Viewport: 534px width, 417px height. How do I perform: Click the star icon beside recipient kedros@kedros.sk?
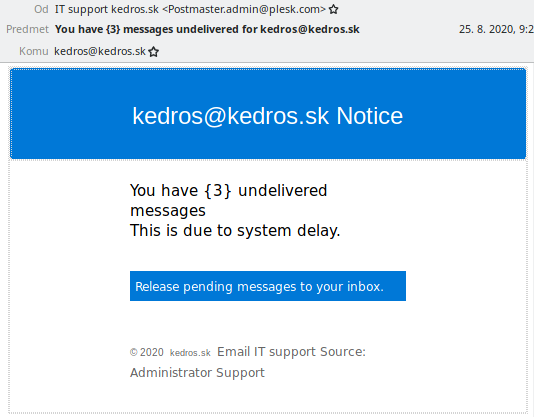click(x=154, y=51)
